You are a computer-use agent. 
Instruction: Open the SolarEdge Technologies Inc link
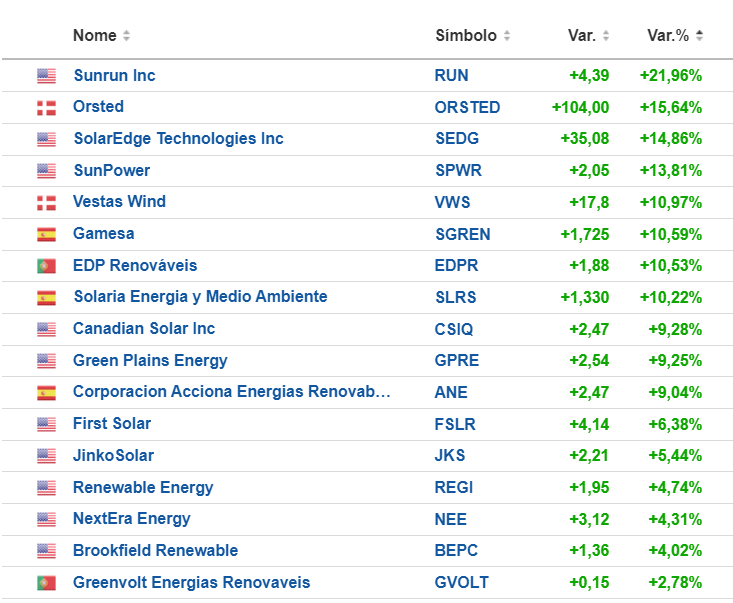[x=178, y=139]
